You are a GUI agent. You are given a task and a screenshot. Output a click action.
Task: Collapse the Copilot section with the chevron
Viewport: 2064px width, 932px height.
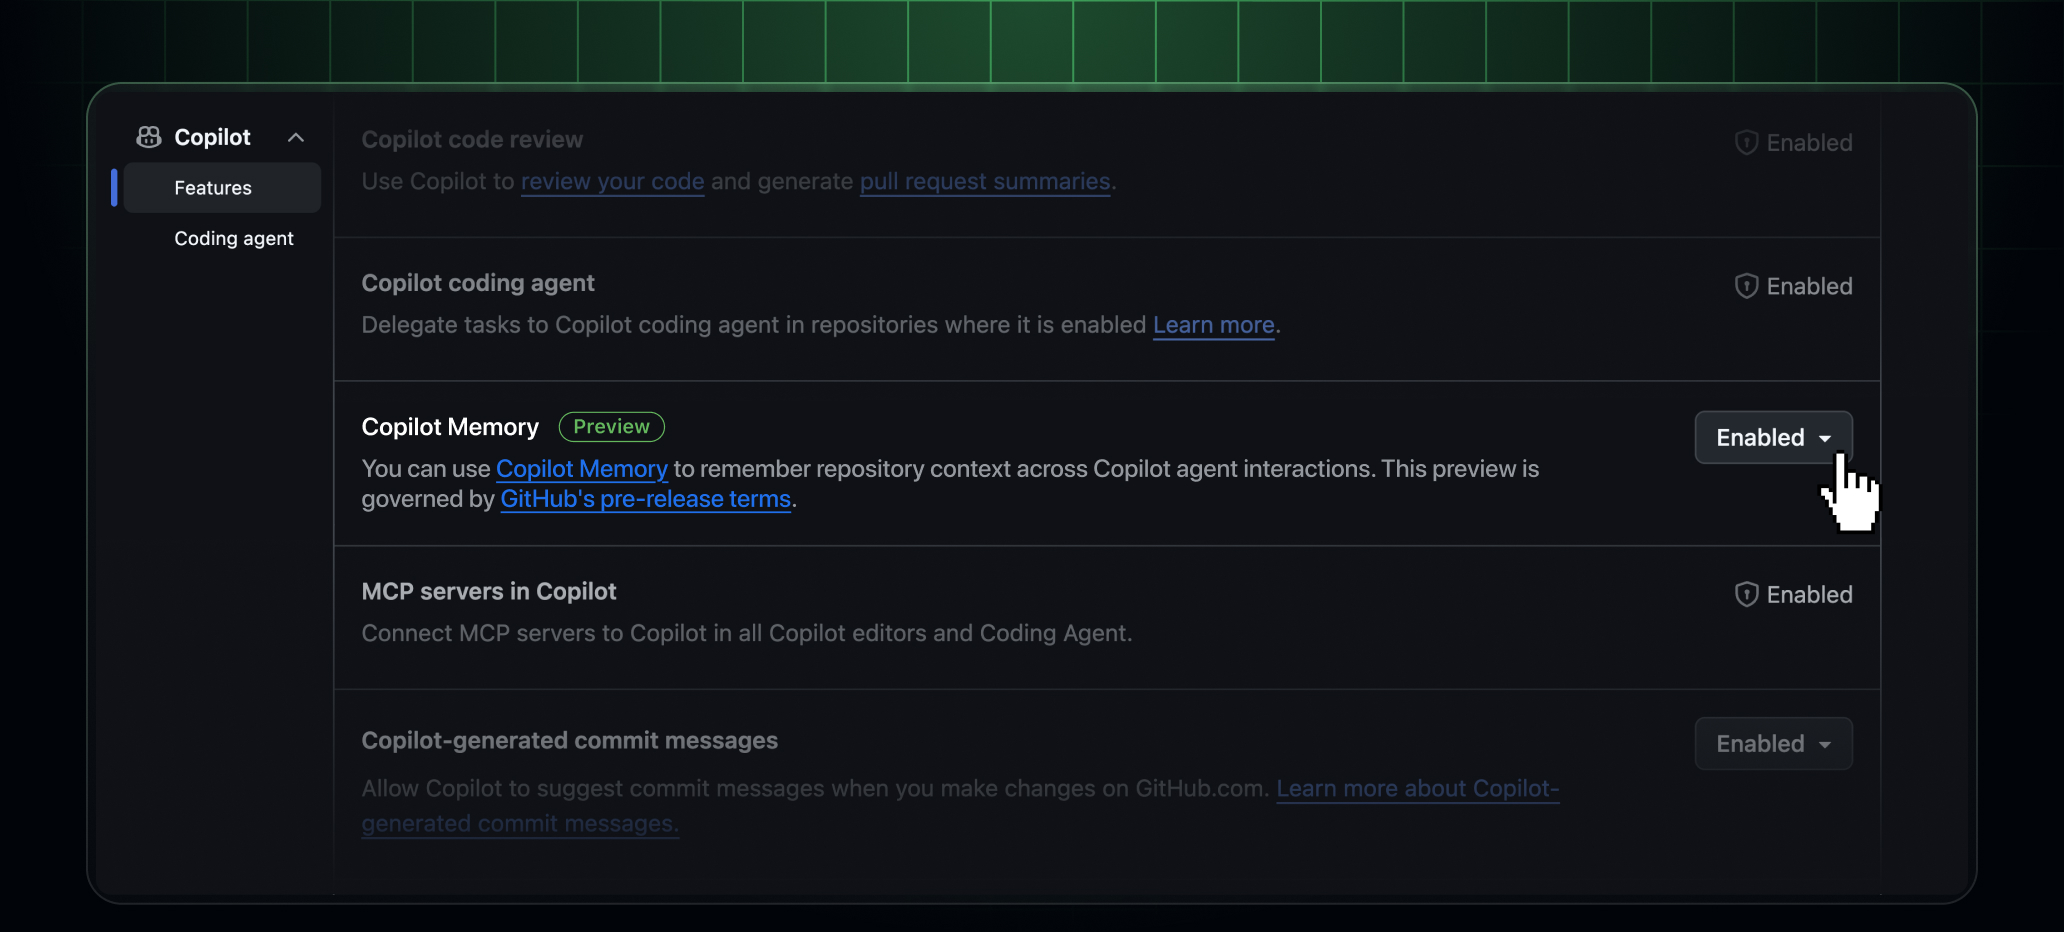pos(295,136)
